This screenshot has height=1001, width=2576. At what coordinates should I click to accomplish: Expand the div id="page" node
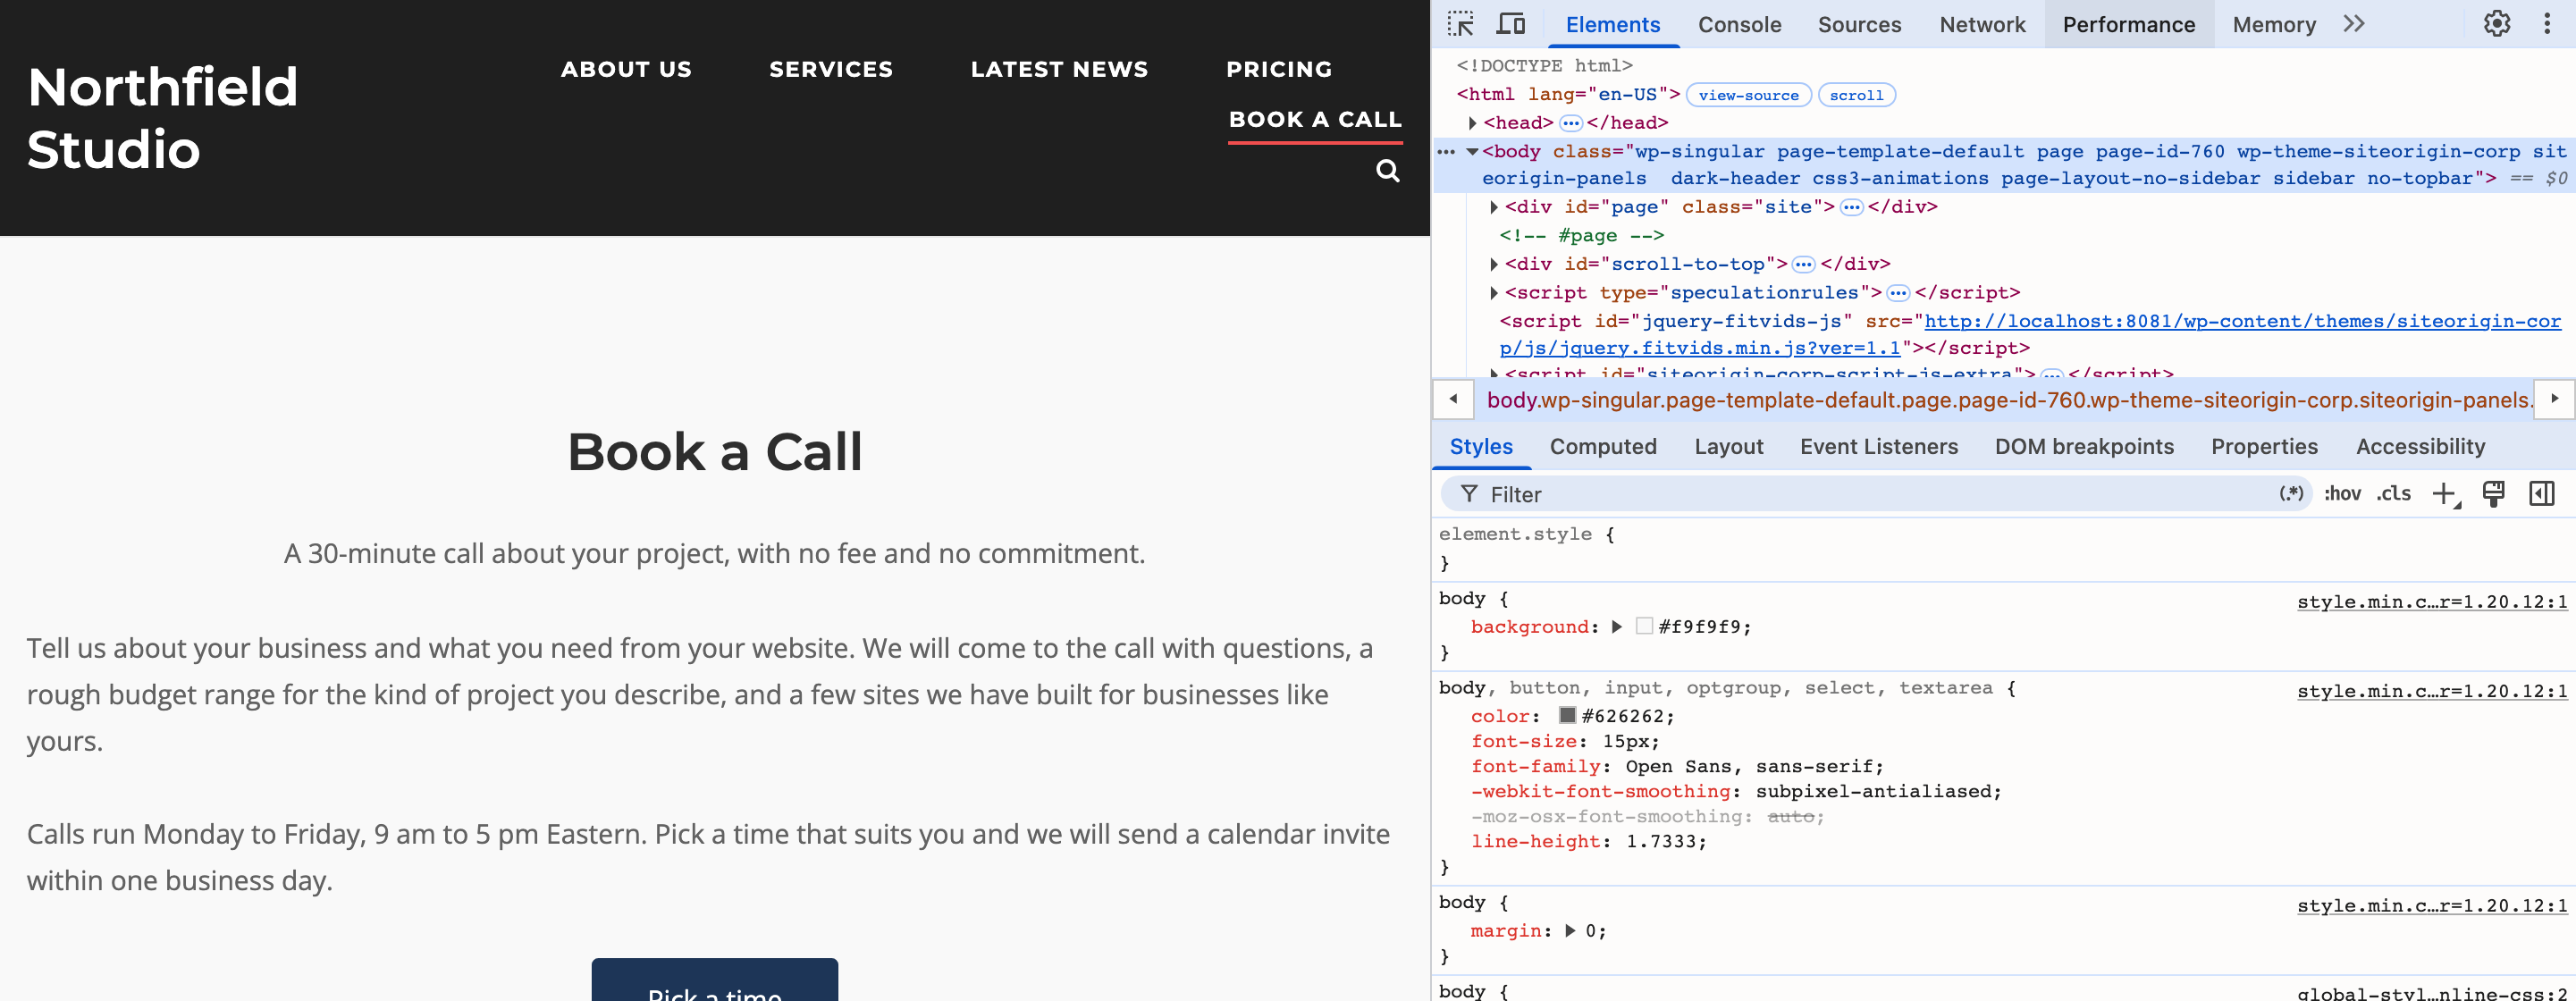coord(1494,207)
